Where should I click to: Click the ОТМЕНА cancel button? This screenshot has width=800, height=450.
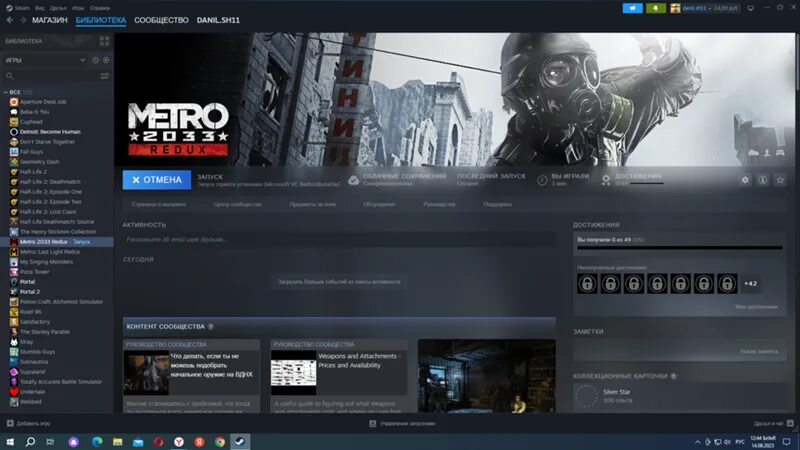coord(157,180)
